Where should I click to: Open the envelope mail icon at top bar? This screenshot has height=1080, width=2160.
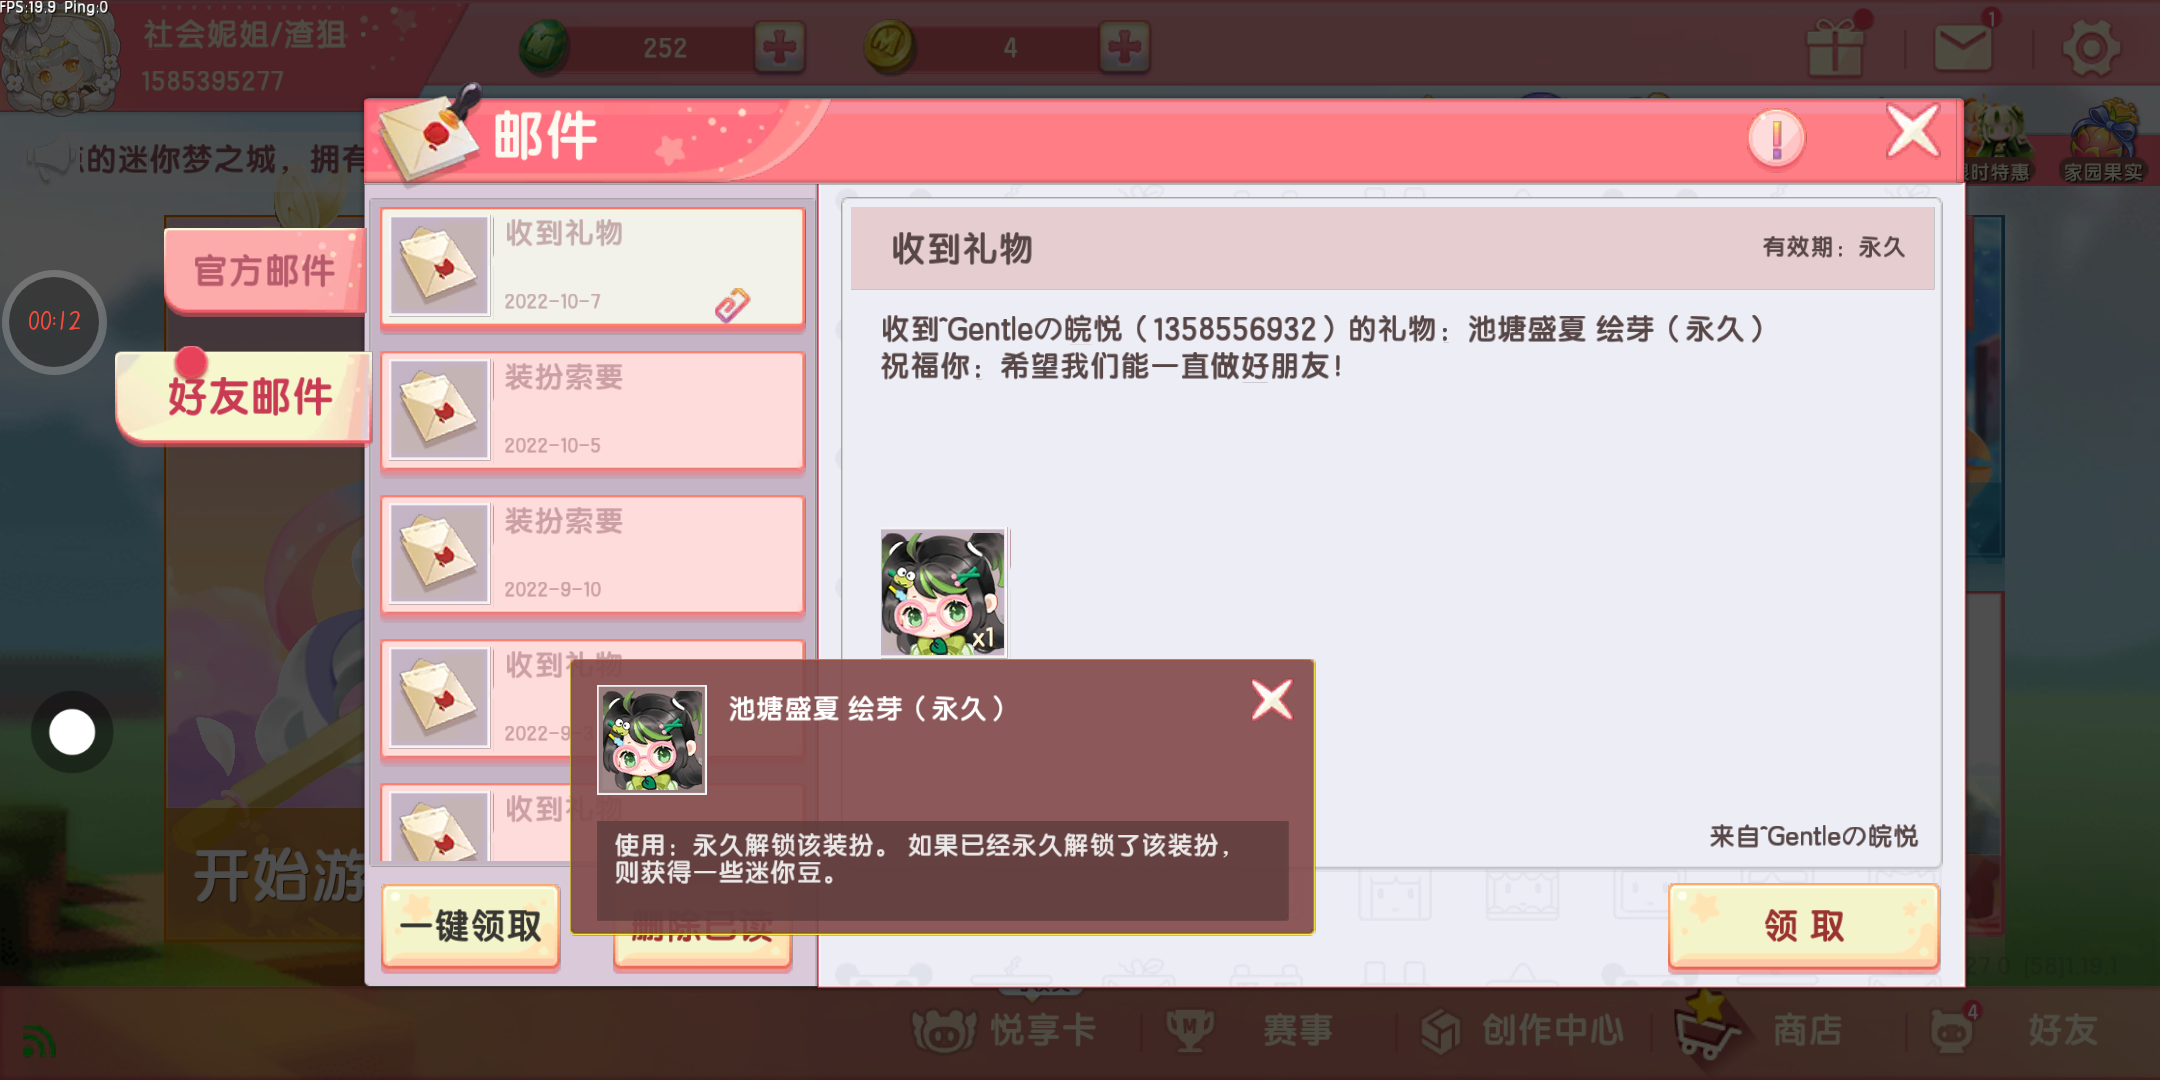tap(1962, 47)
